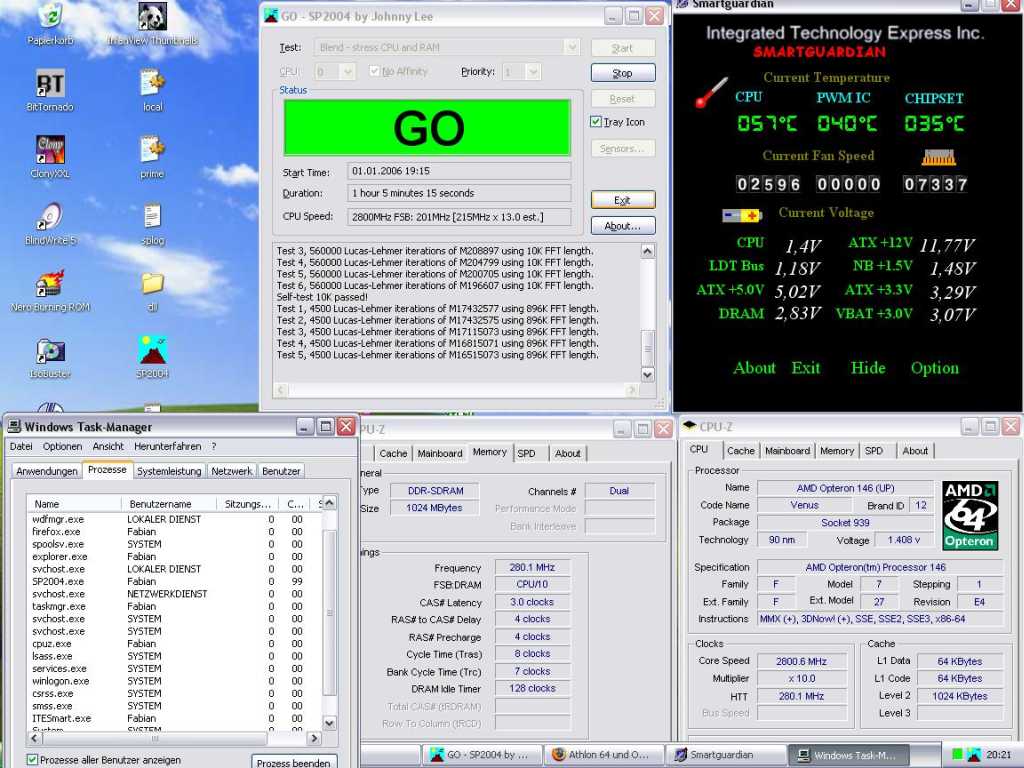Open the Optionen menu in Task-Manager
1024x768 pixels.
pos(63,446)
